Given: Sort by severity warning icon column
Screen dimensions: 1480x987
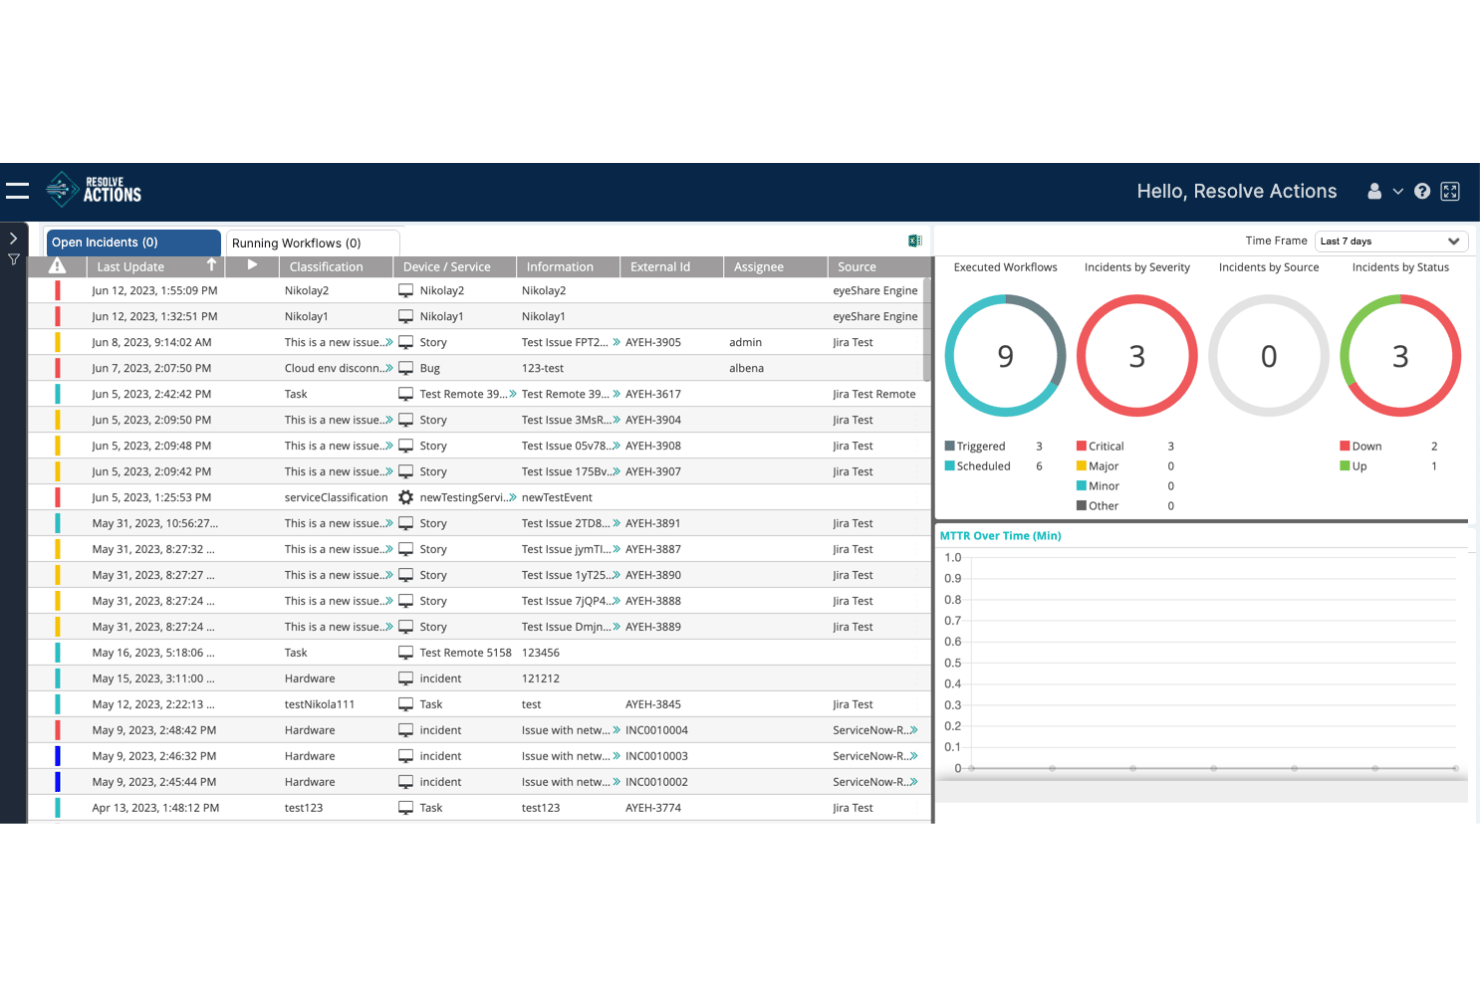Looking at the screenshot, I should 57,266.
